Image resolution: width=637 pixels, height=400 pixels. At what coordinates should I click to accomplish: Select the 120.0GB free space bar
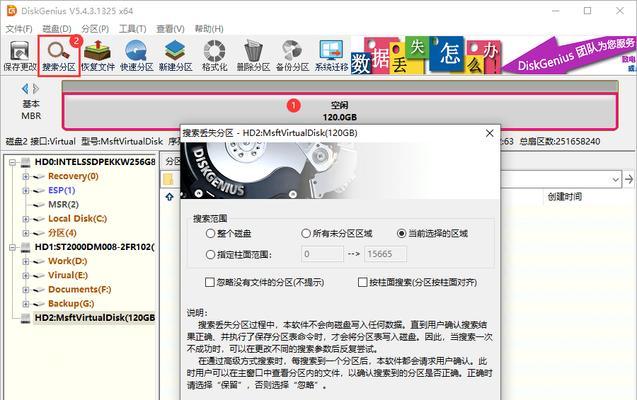click(340, 111)
